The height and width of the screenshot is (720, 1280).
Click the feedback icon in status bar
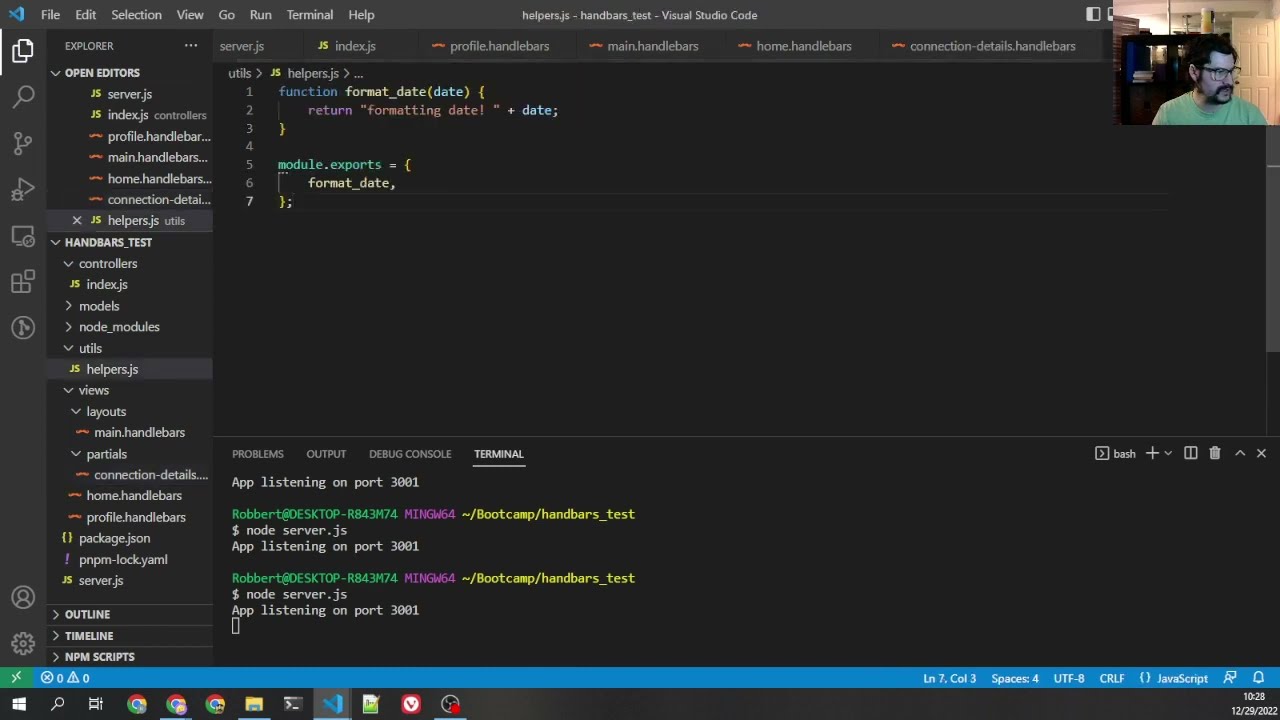coord(1230,678)
